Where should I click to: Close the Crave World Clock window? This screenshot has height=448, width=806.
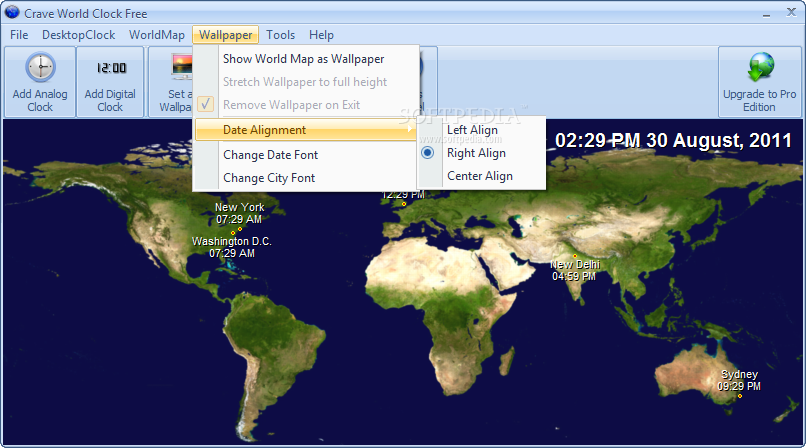tap(791, 12)
